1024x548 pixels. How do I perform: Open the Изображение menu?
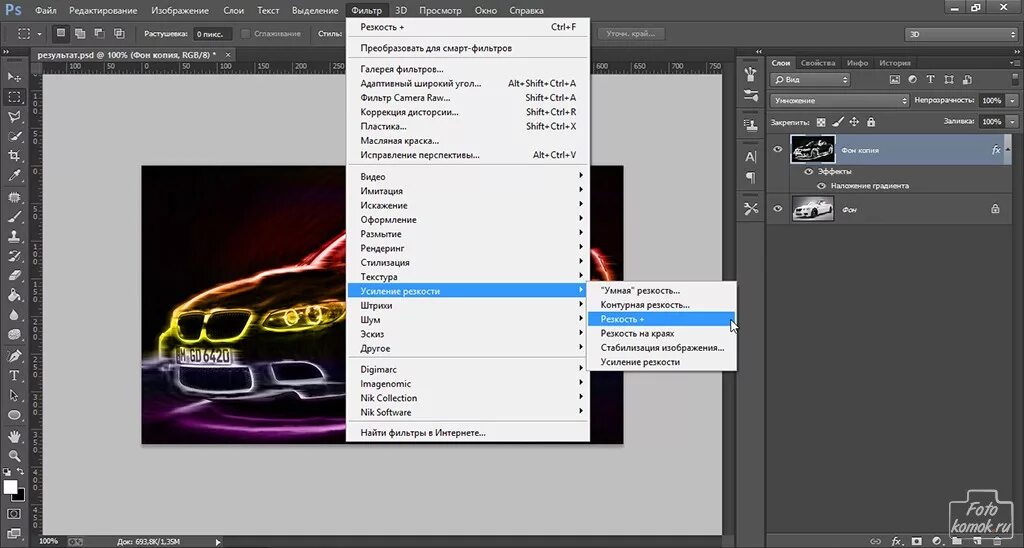(180, 10)
